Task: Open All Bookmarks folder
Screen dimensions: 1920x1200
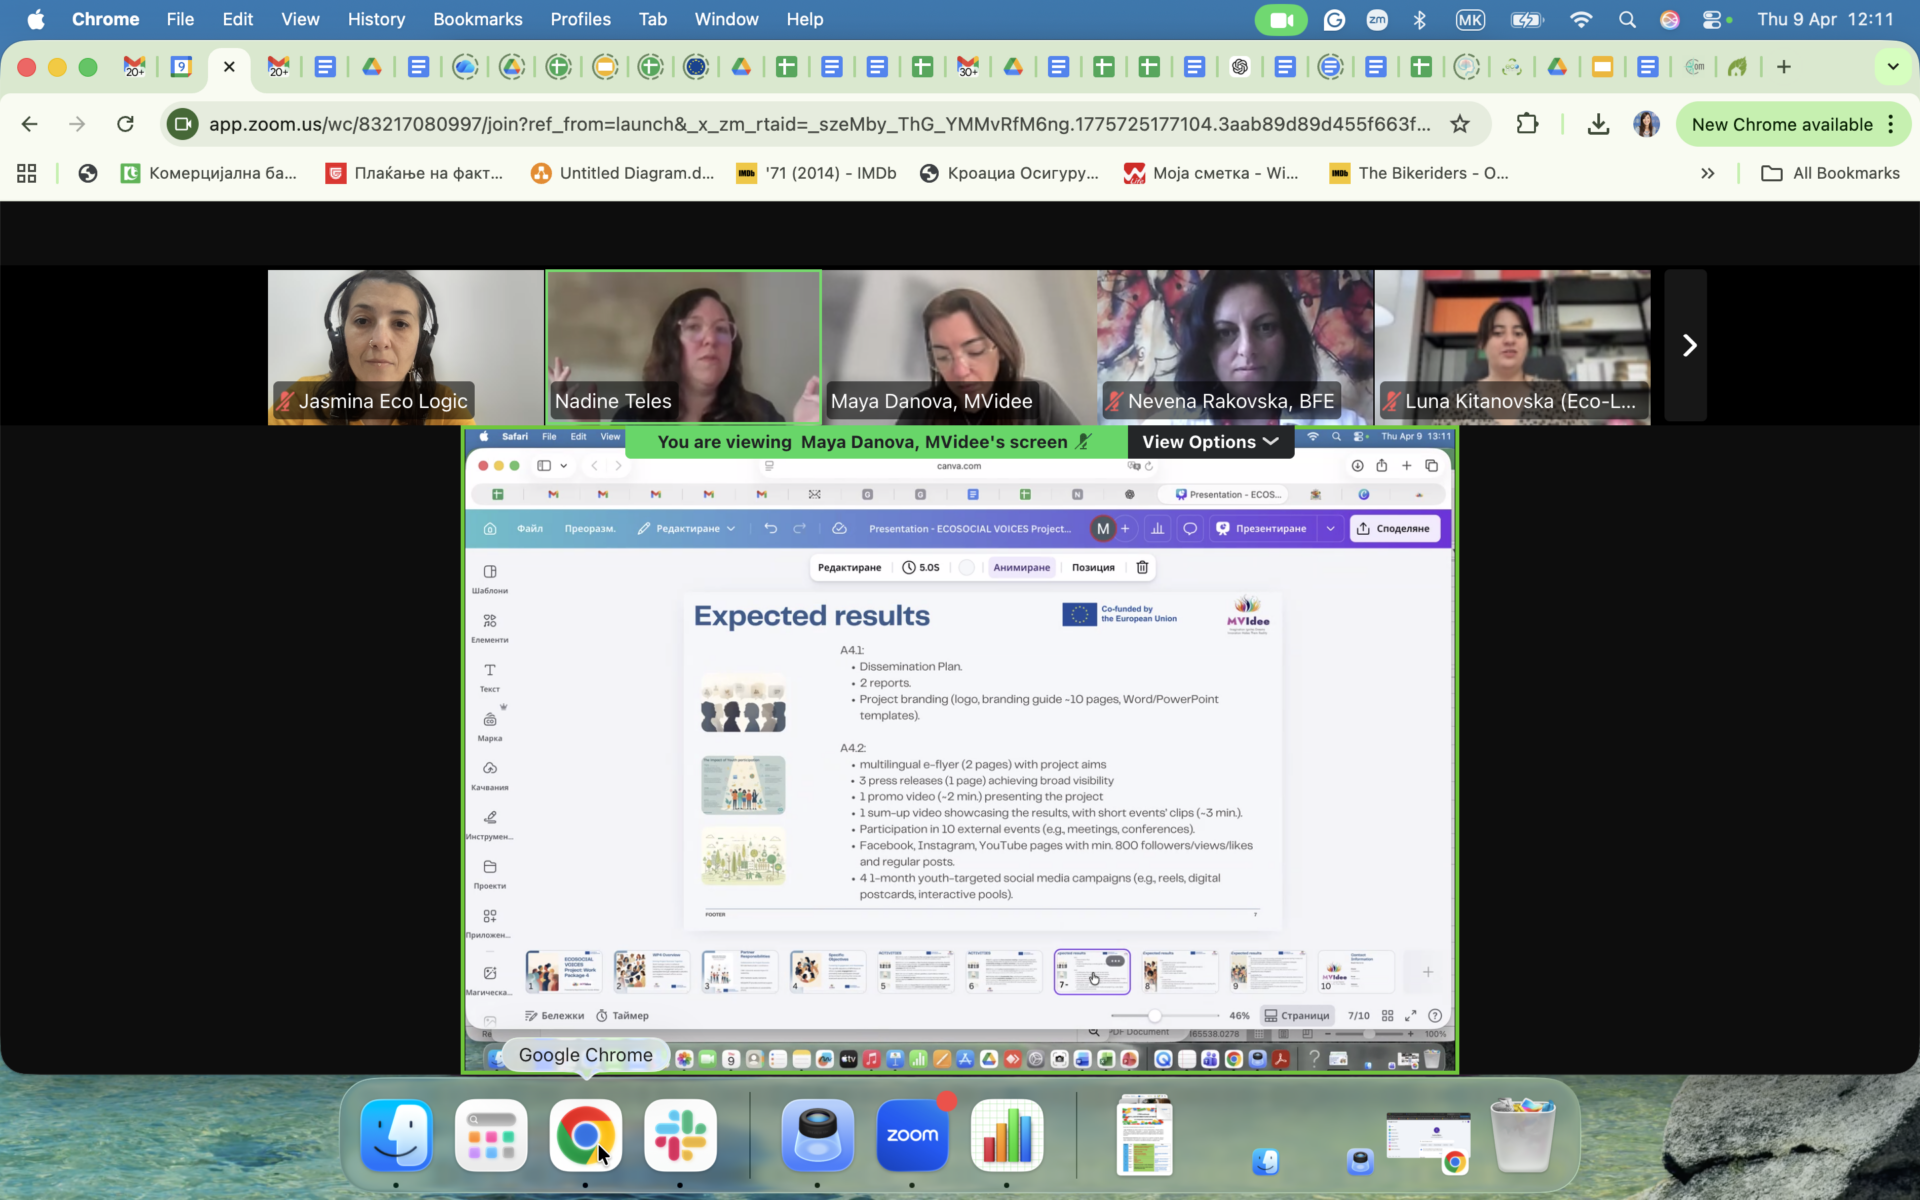Action: (x=1830, y=173)
